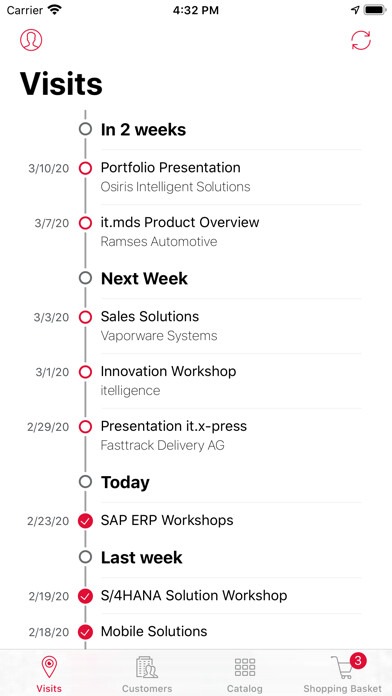This screenshot has width=392, height=696.
Task: Select the Portfolio Presentation marker circle
Action: pyautogui.click(x=85, y=168)
